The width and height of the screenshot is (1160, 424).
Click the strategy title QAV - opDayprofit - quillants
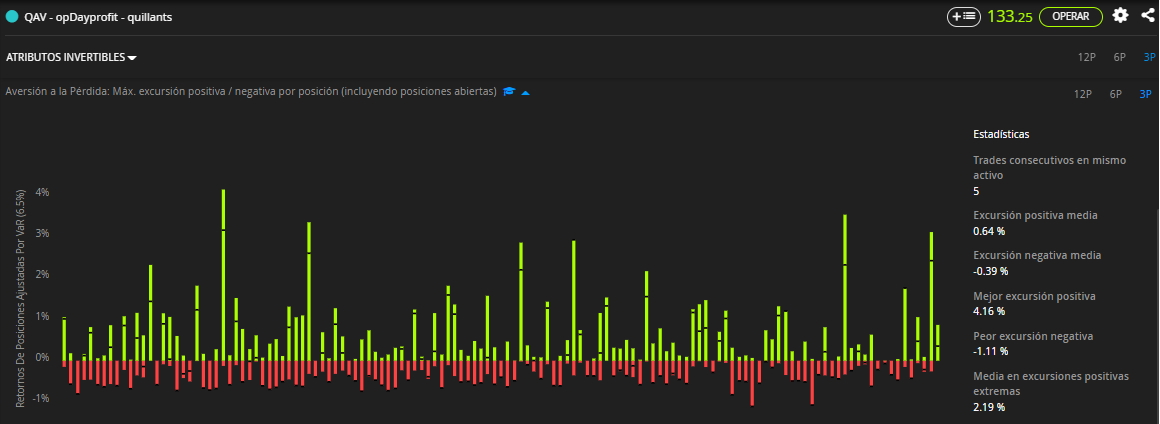coord(98,16)
